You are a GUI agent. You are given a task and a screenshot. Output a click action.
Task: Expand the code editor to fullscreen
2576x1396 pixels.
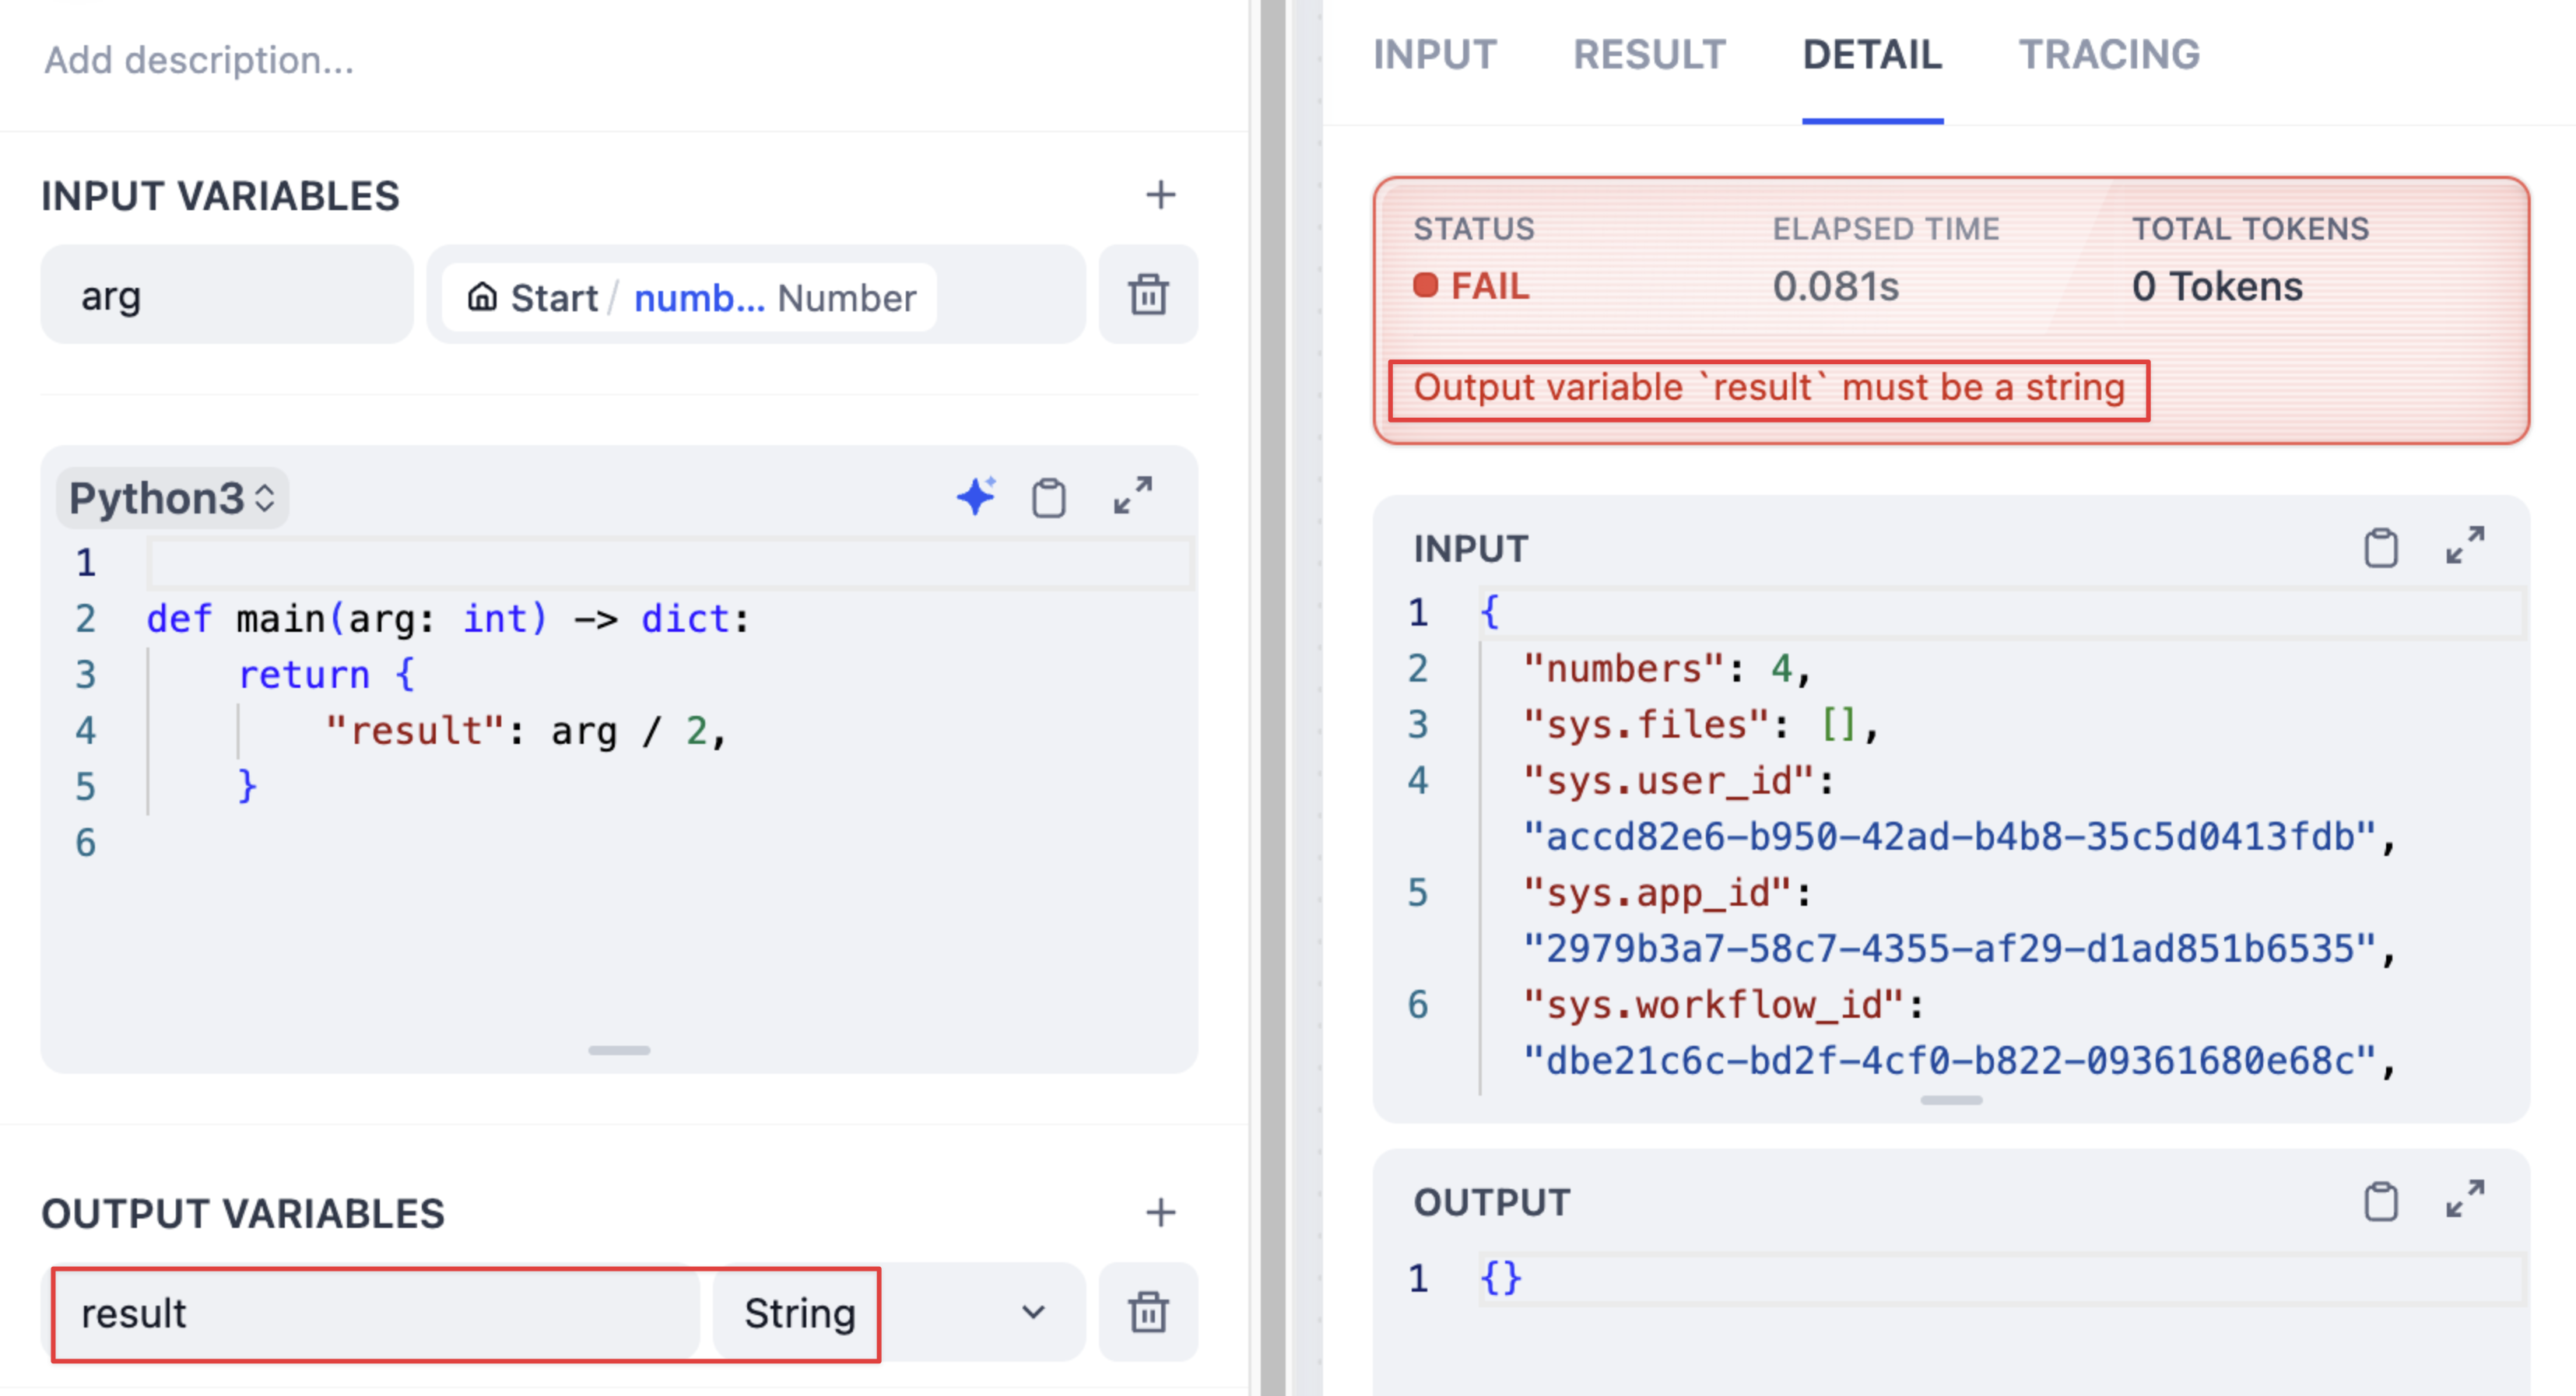click(1133, 496)
